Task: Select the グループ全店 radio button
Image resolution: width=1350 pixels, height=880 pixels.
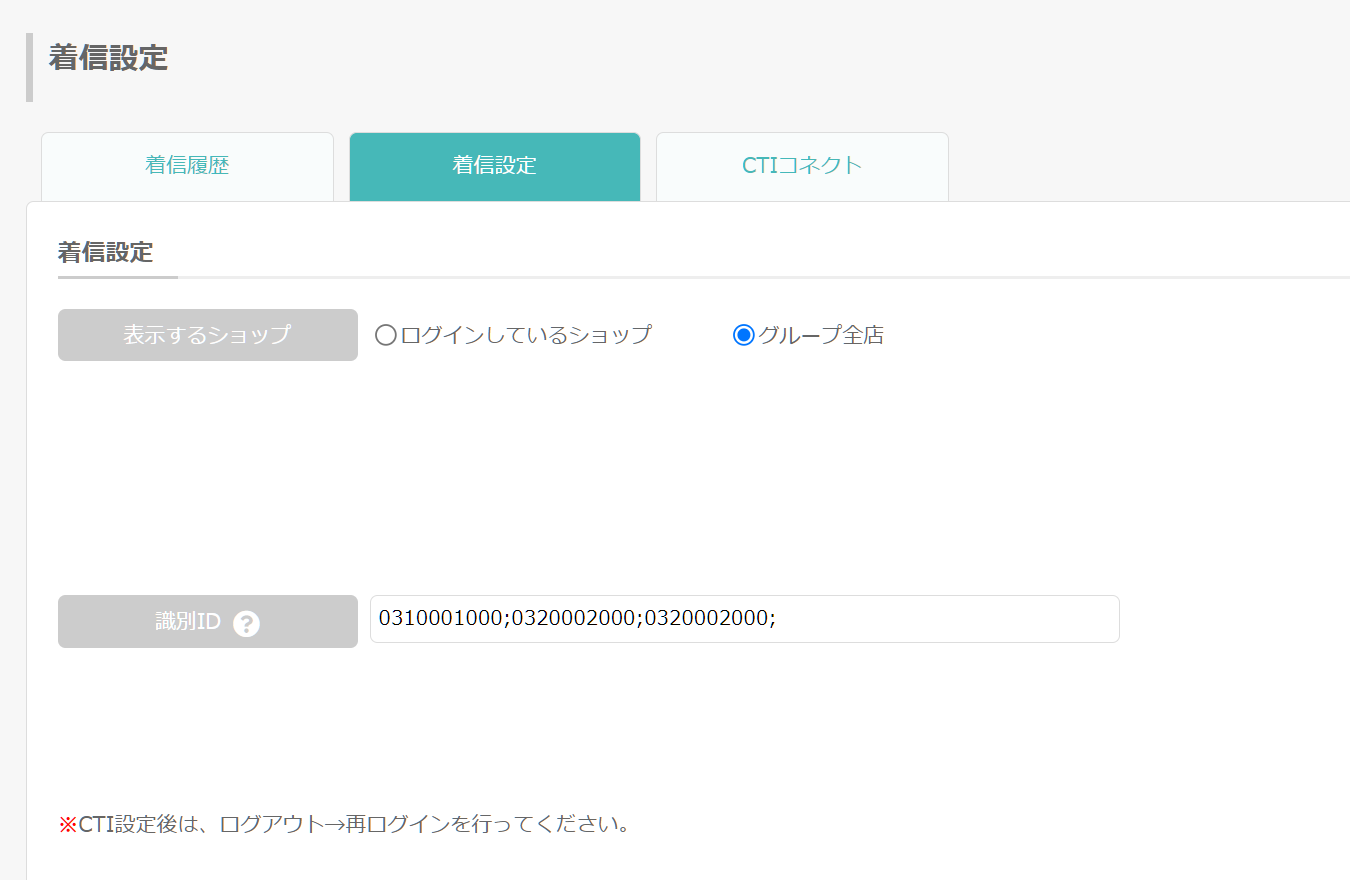Action: 743,335
